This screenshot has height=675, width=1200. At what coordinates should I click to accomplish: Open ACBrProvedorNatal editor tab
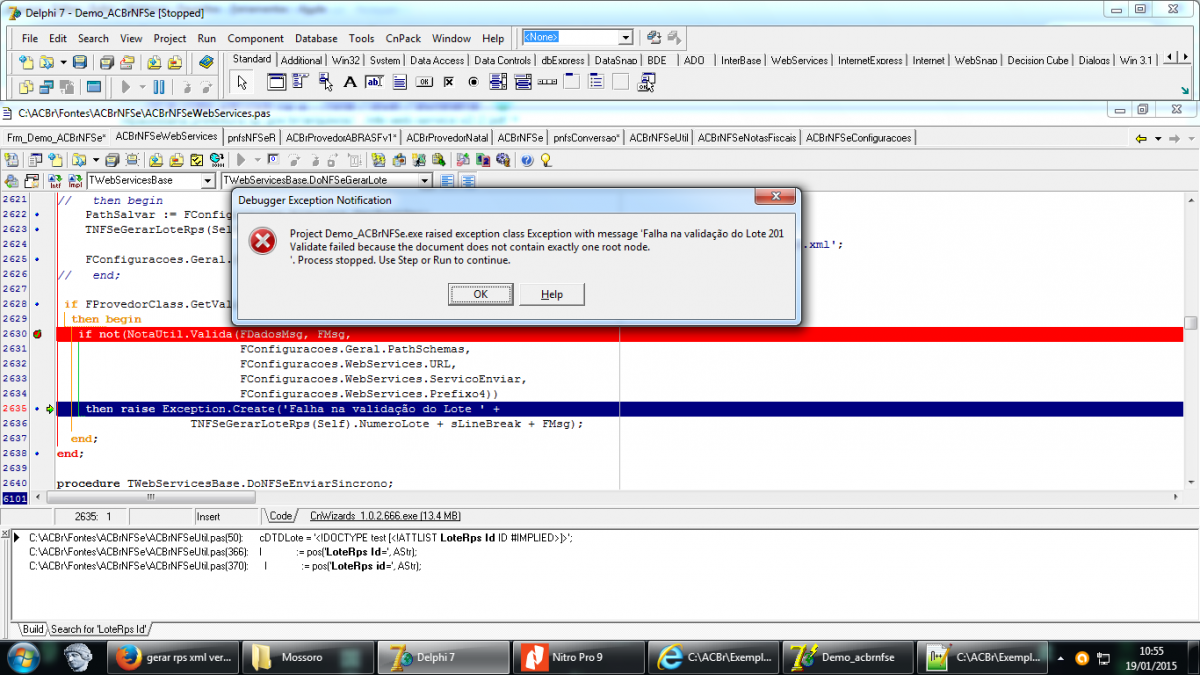point(448,137)
